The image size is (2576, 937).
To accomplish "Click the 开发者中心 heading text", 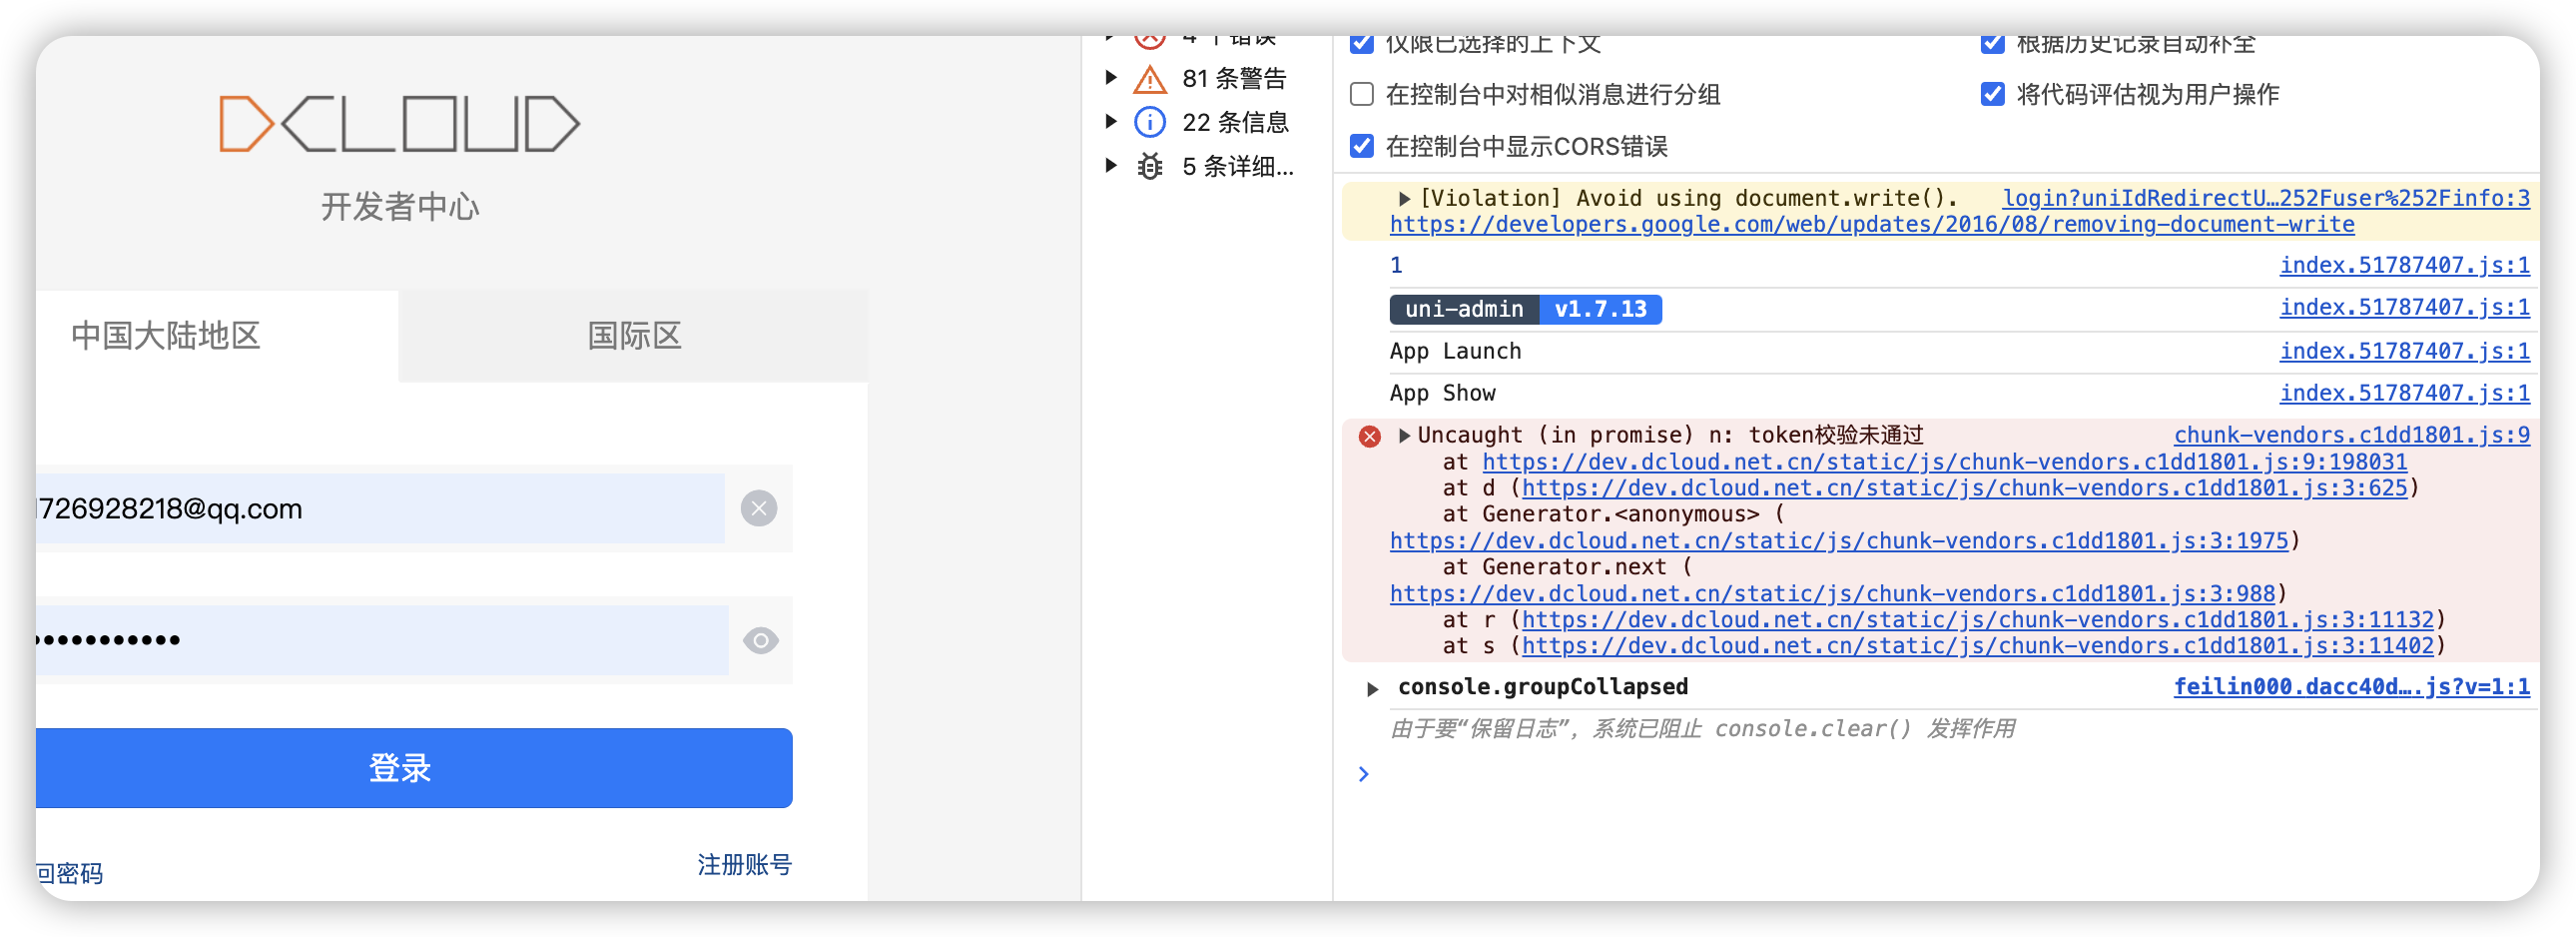I will (400, 207).
